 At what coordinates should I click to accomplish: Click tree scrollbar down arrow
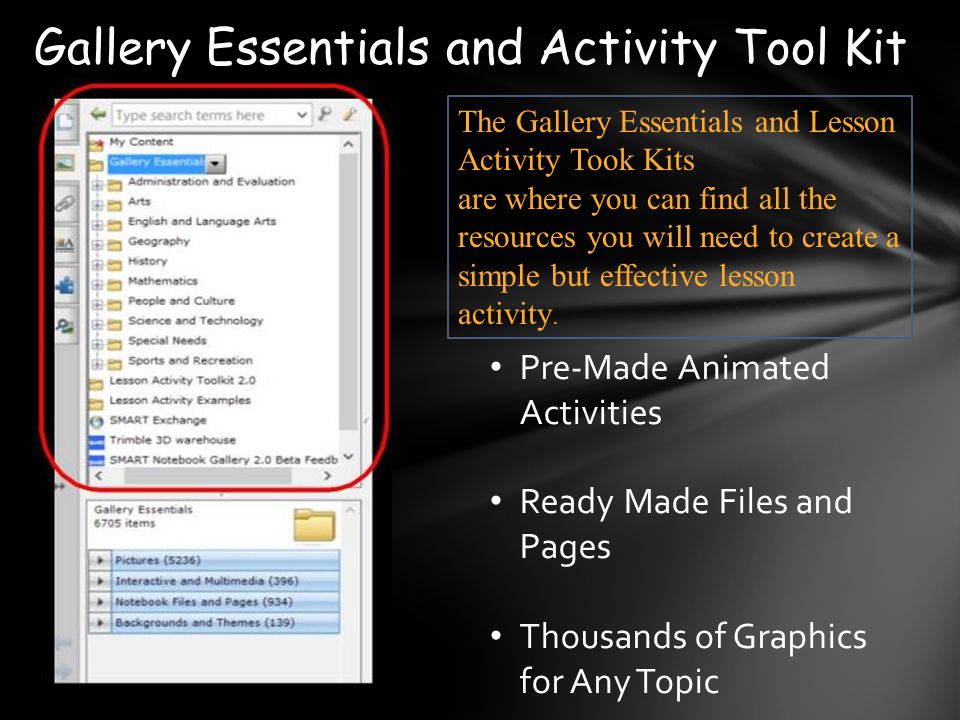click(x=348, y=456)
